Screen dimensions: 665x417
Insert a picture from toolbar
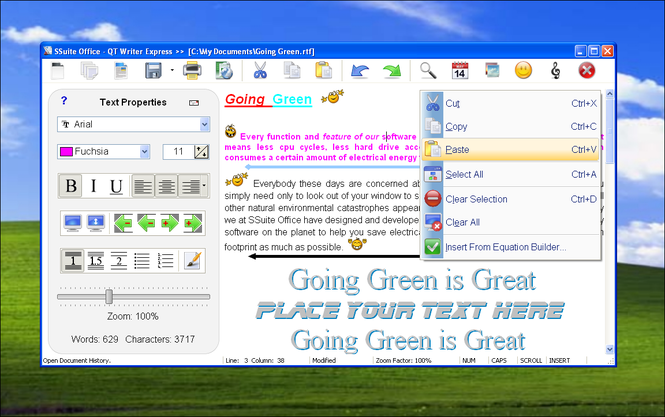[492, 70]
